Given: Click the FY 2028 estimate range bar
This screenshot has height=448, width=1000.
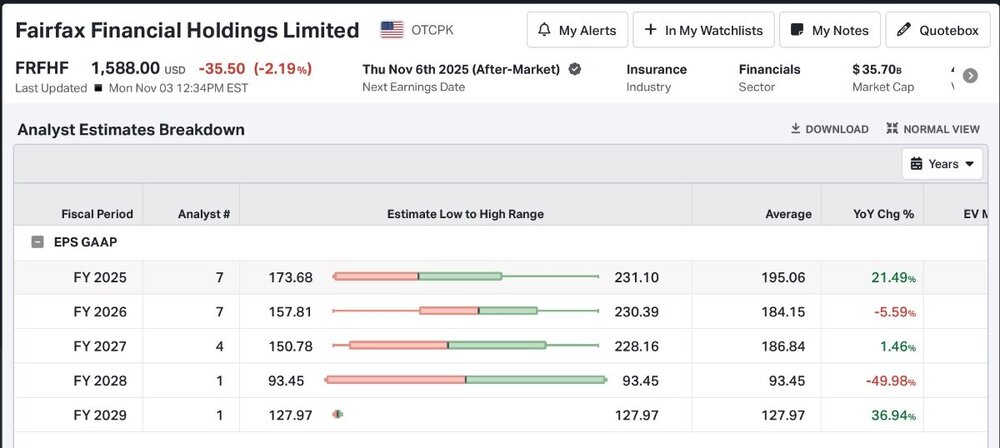Looking at the screenshot, I should (x=466, y=380).
